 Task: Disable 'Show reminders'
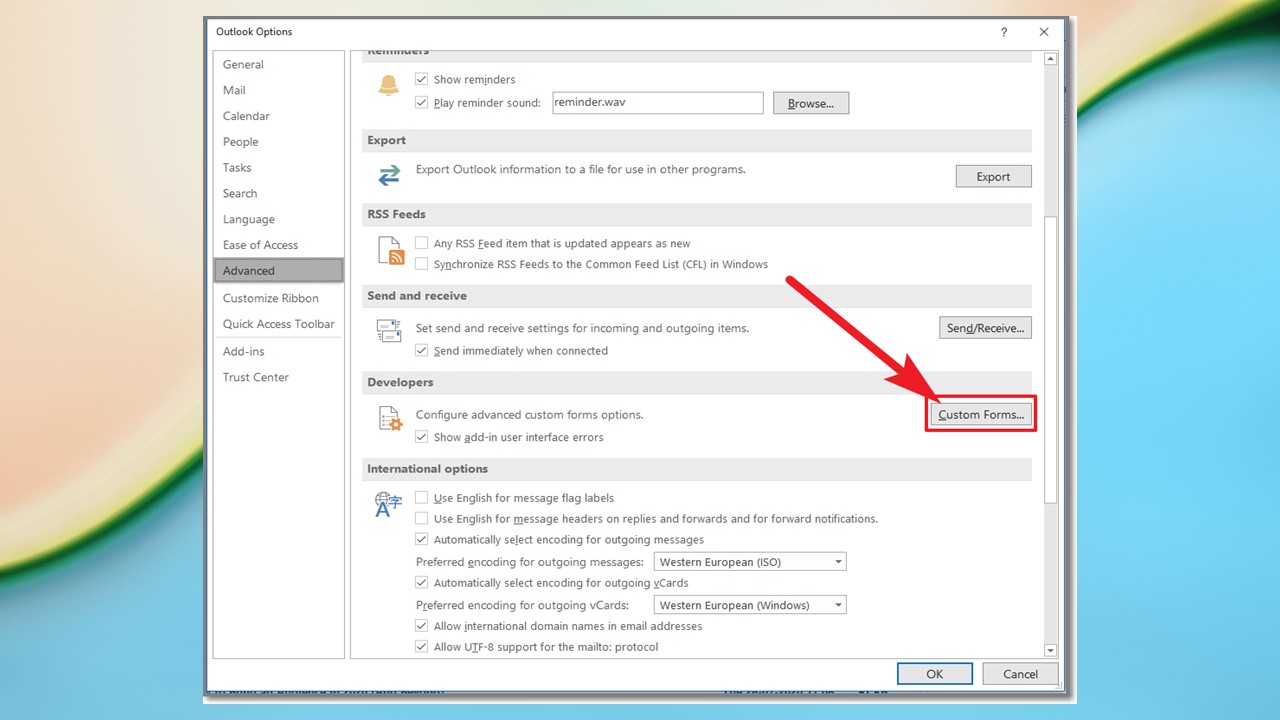421,78
